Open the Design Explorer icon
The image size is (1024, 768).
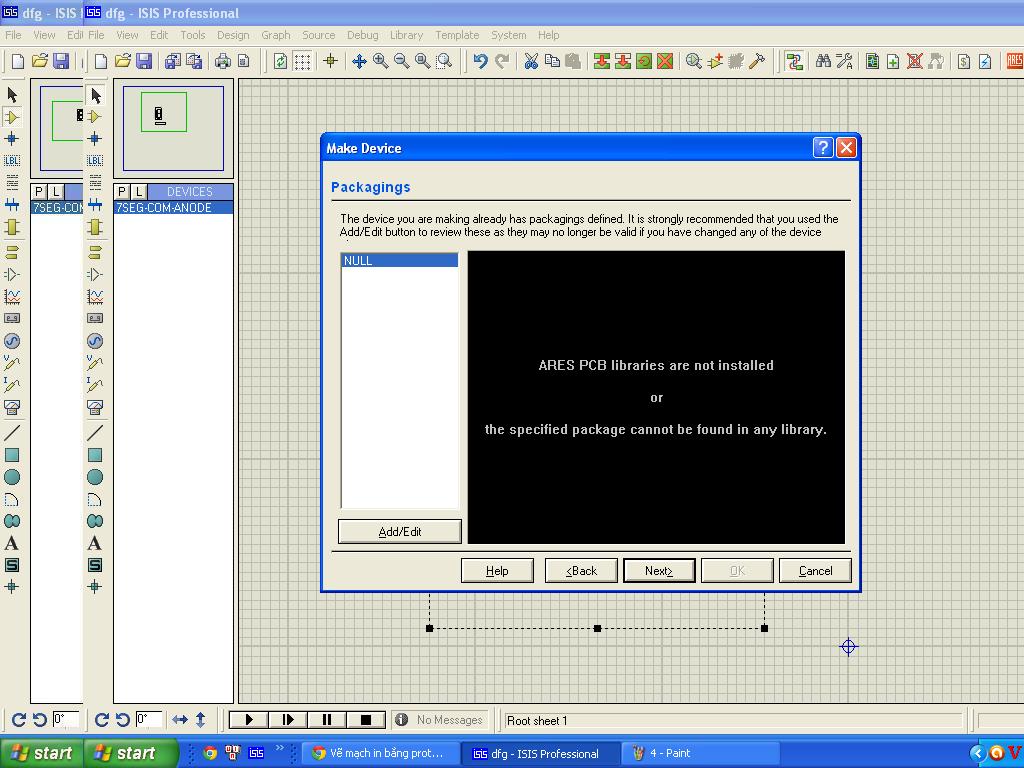[872, 61]
